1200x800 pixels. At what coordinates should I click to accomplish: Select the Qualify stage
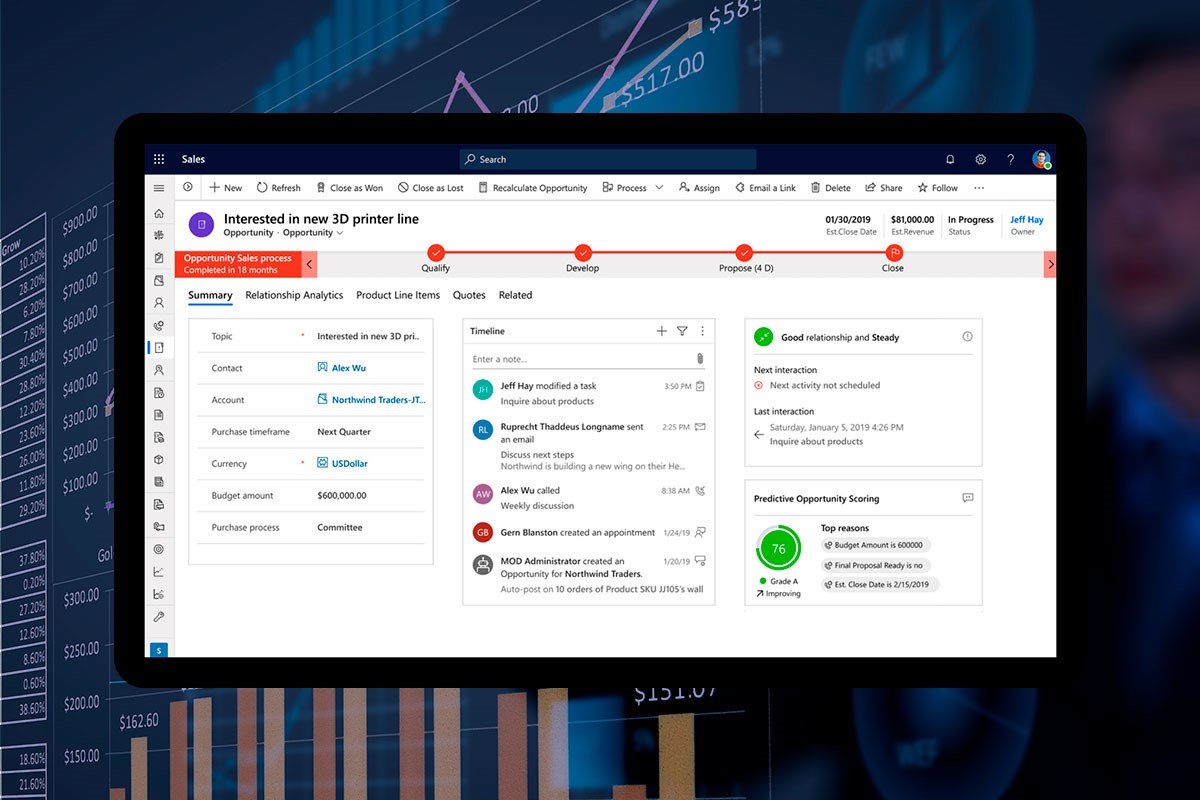(x=435, y=253)
